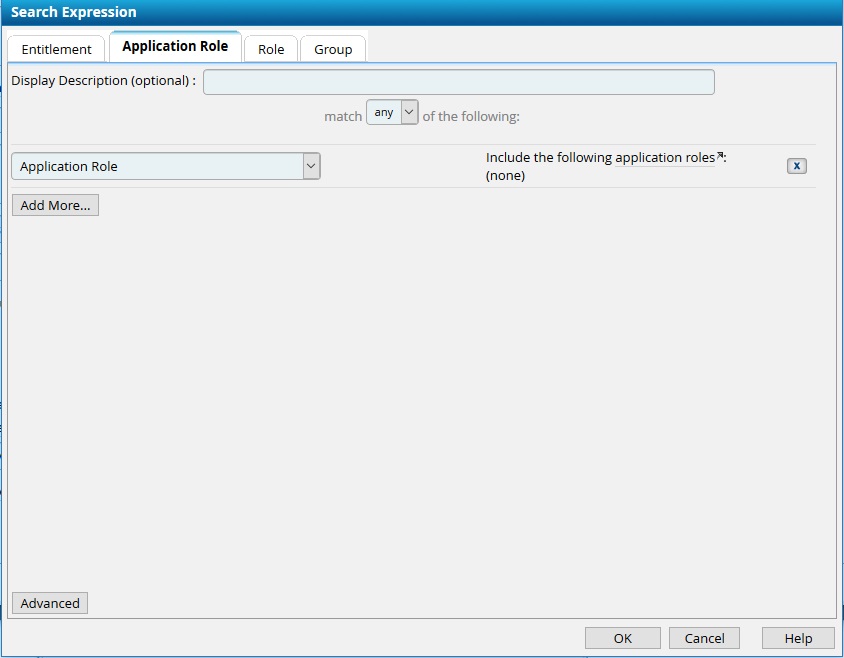Image resolution: width=844 pixels, height=658 pixels.
Task: Select the Application Role tab
Action: click(175, 46)
